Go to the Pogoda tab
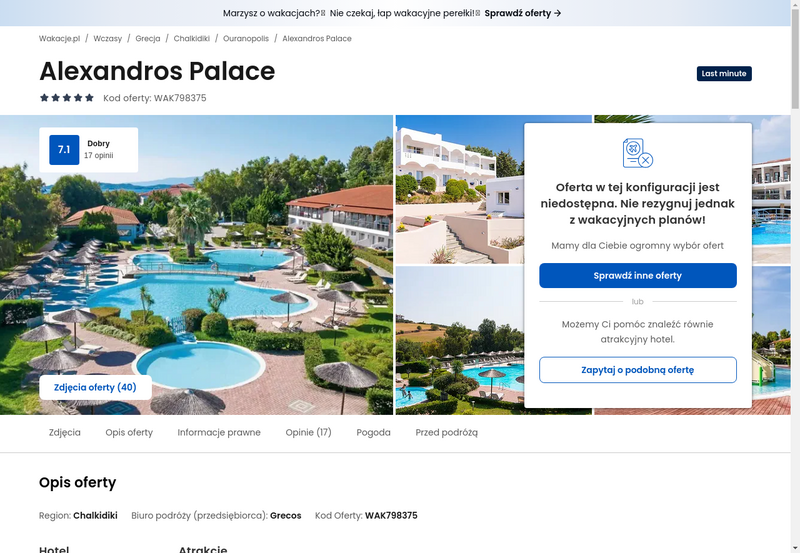800x553 pixels. click(x=373, y=432)
